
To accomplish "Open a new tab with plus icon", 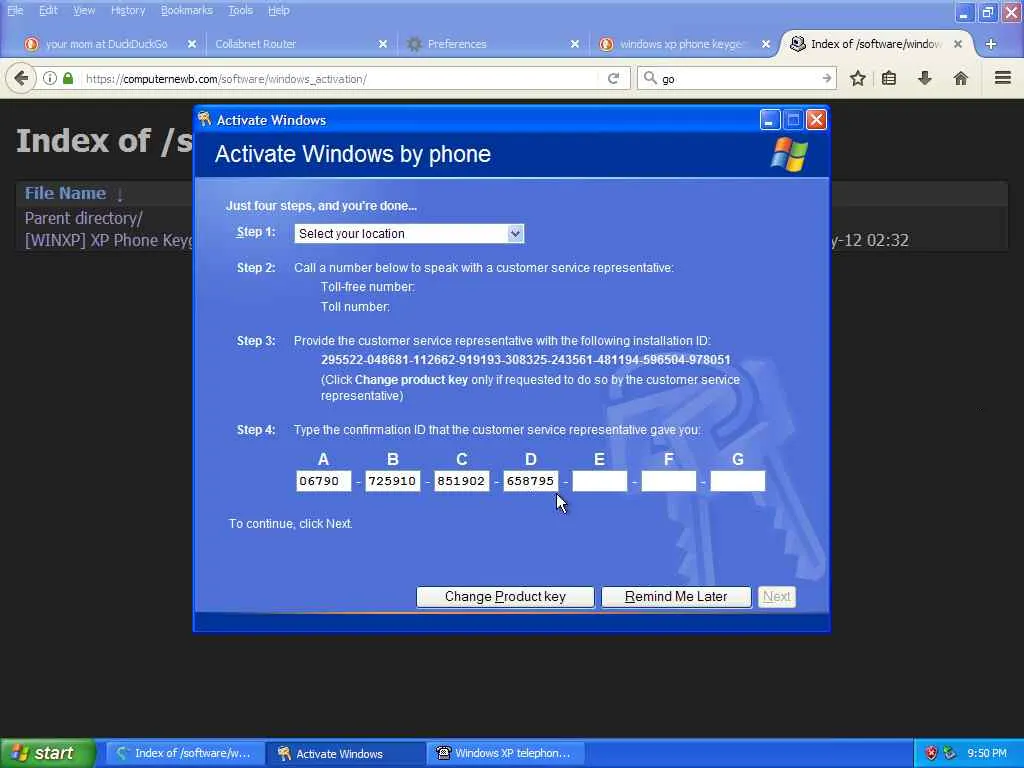I will point(991,44).
